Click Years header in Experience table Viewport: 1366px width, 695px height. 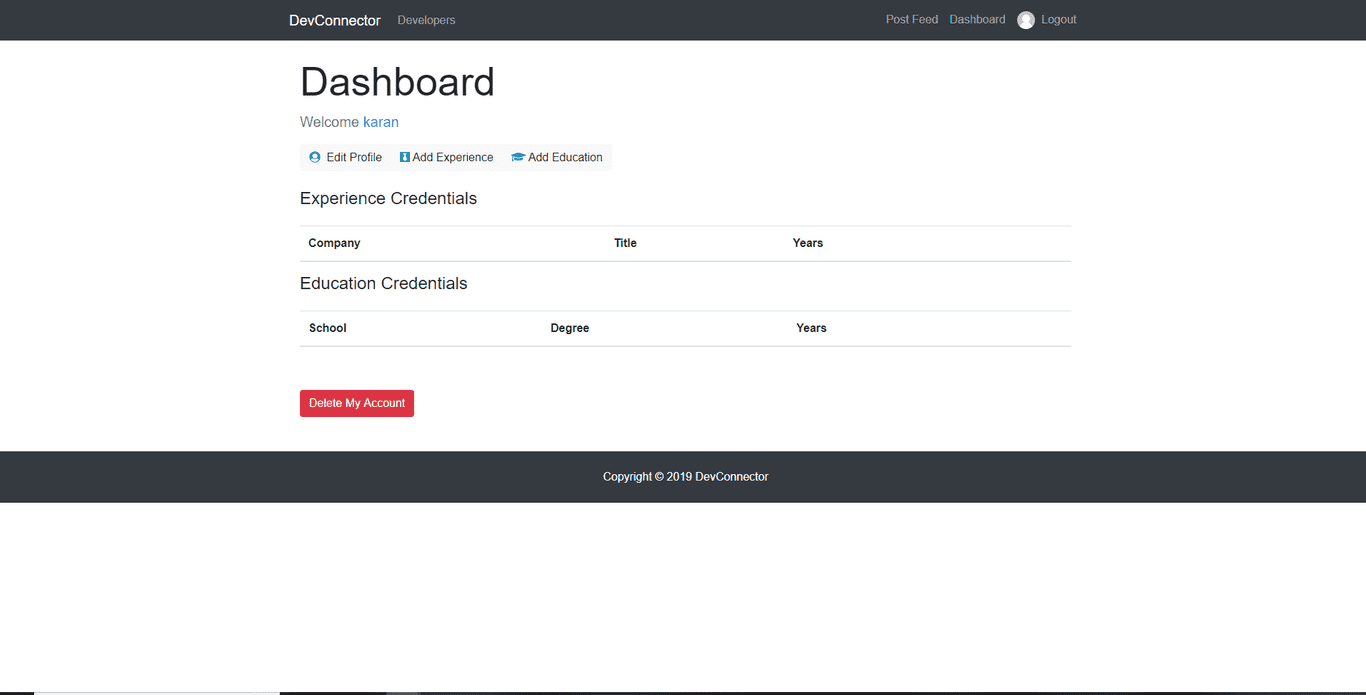pyautogui.click(x=808, y=243)
